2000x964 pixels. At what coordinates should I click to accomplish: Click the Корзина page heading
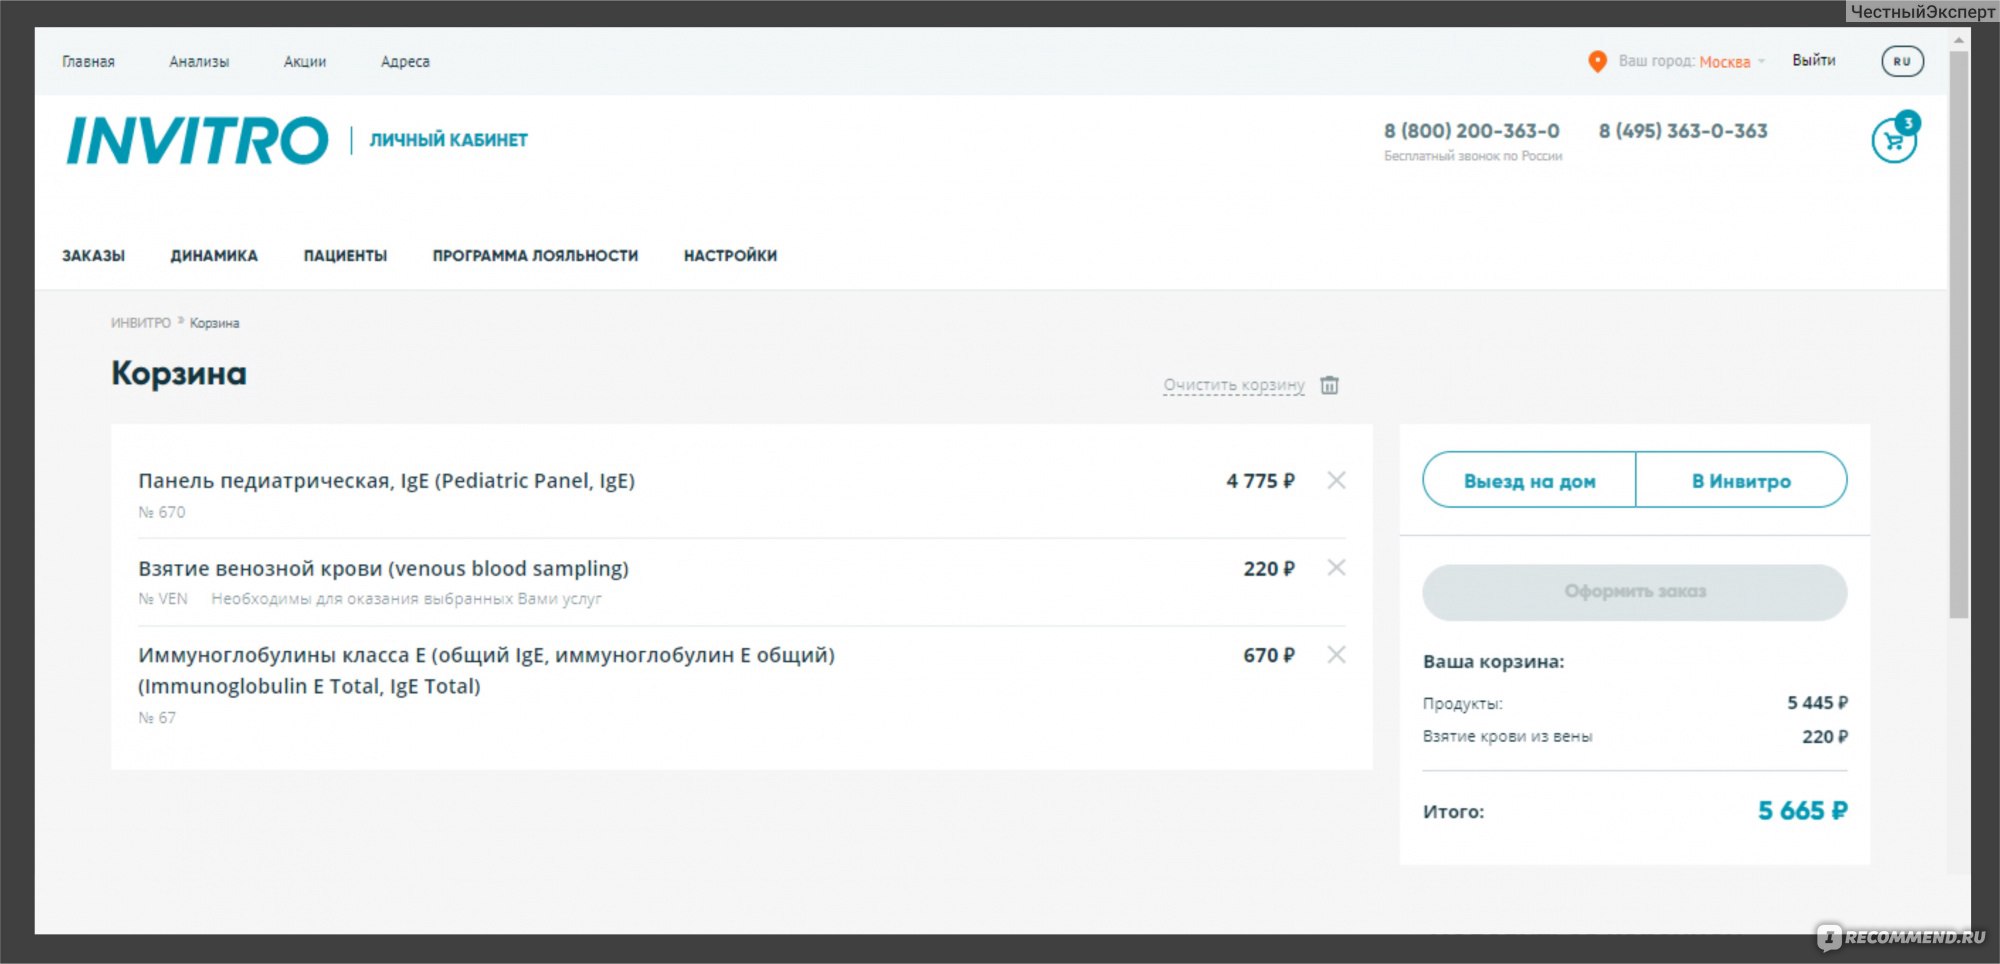tap(179, 373)
